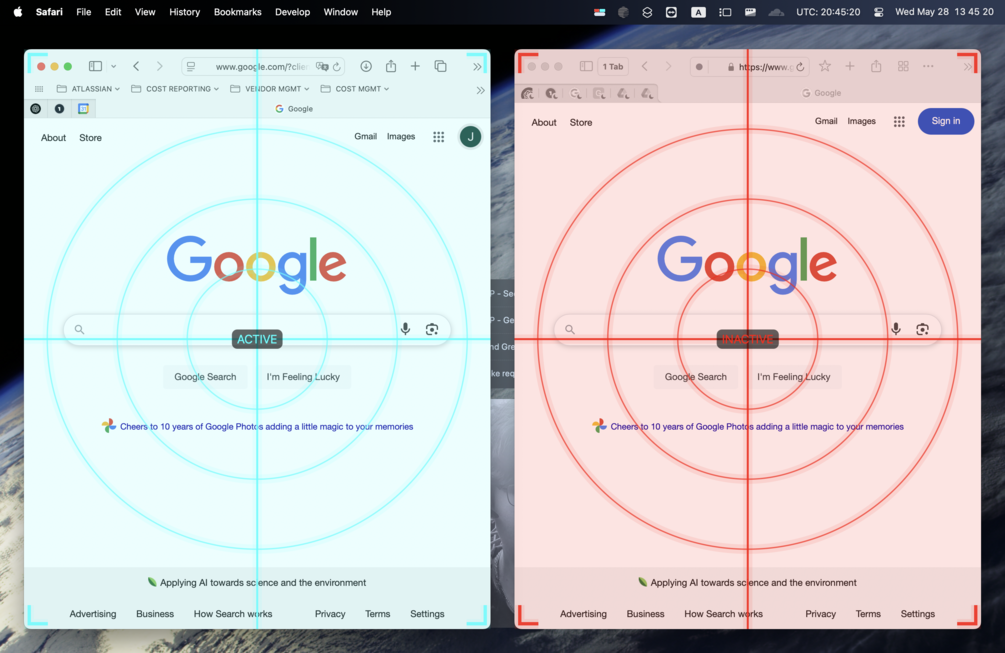Screen dimensions: 1005x653
Task: Search by image in the left window
Action: tap(432, 329)
